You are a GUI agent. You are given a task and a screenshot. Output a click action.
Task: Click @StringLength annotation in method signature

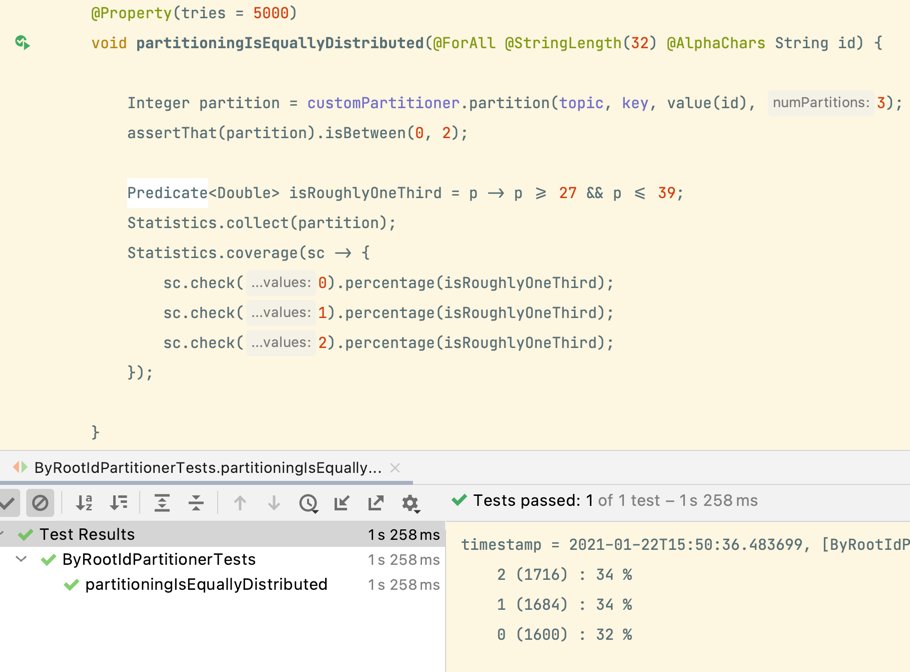[x=563, y=43]
